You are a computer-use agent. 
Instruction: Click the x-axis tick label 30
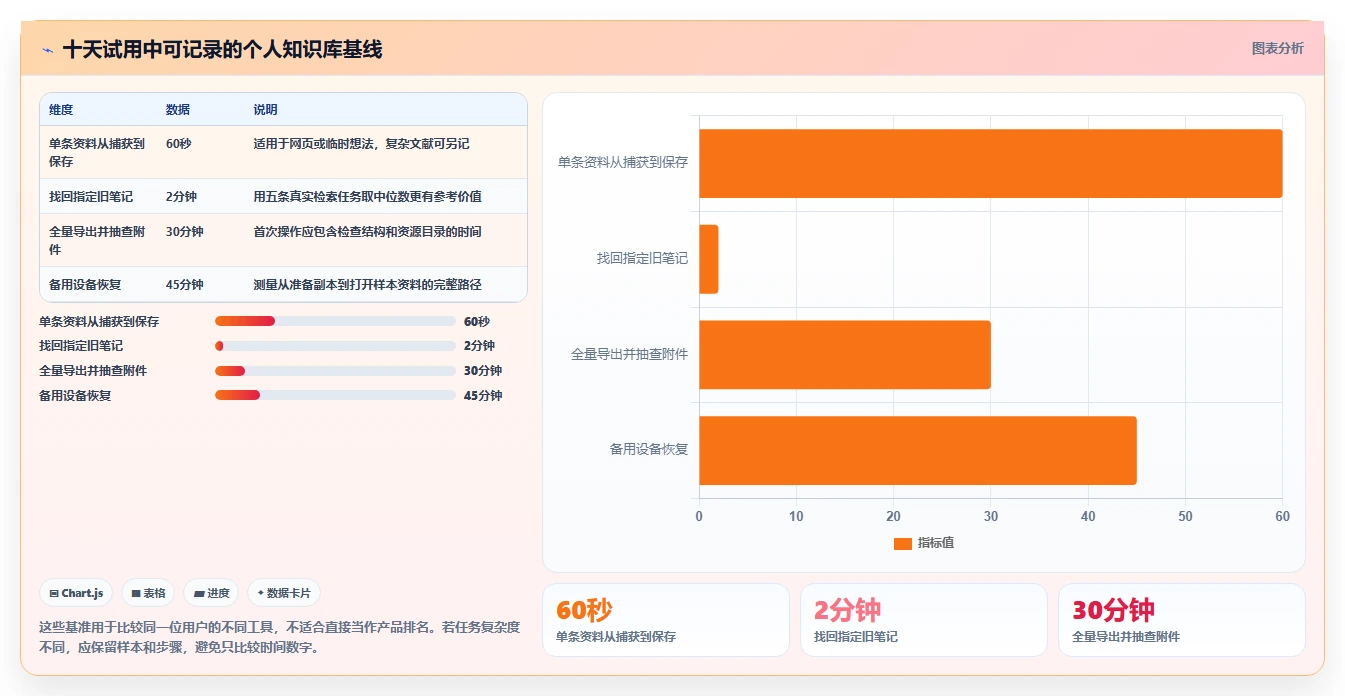click(990, 517)
